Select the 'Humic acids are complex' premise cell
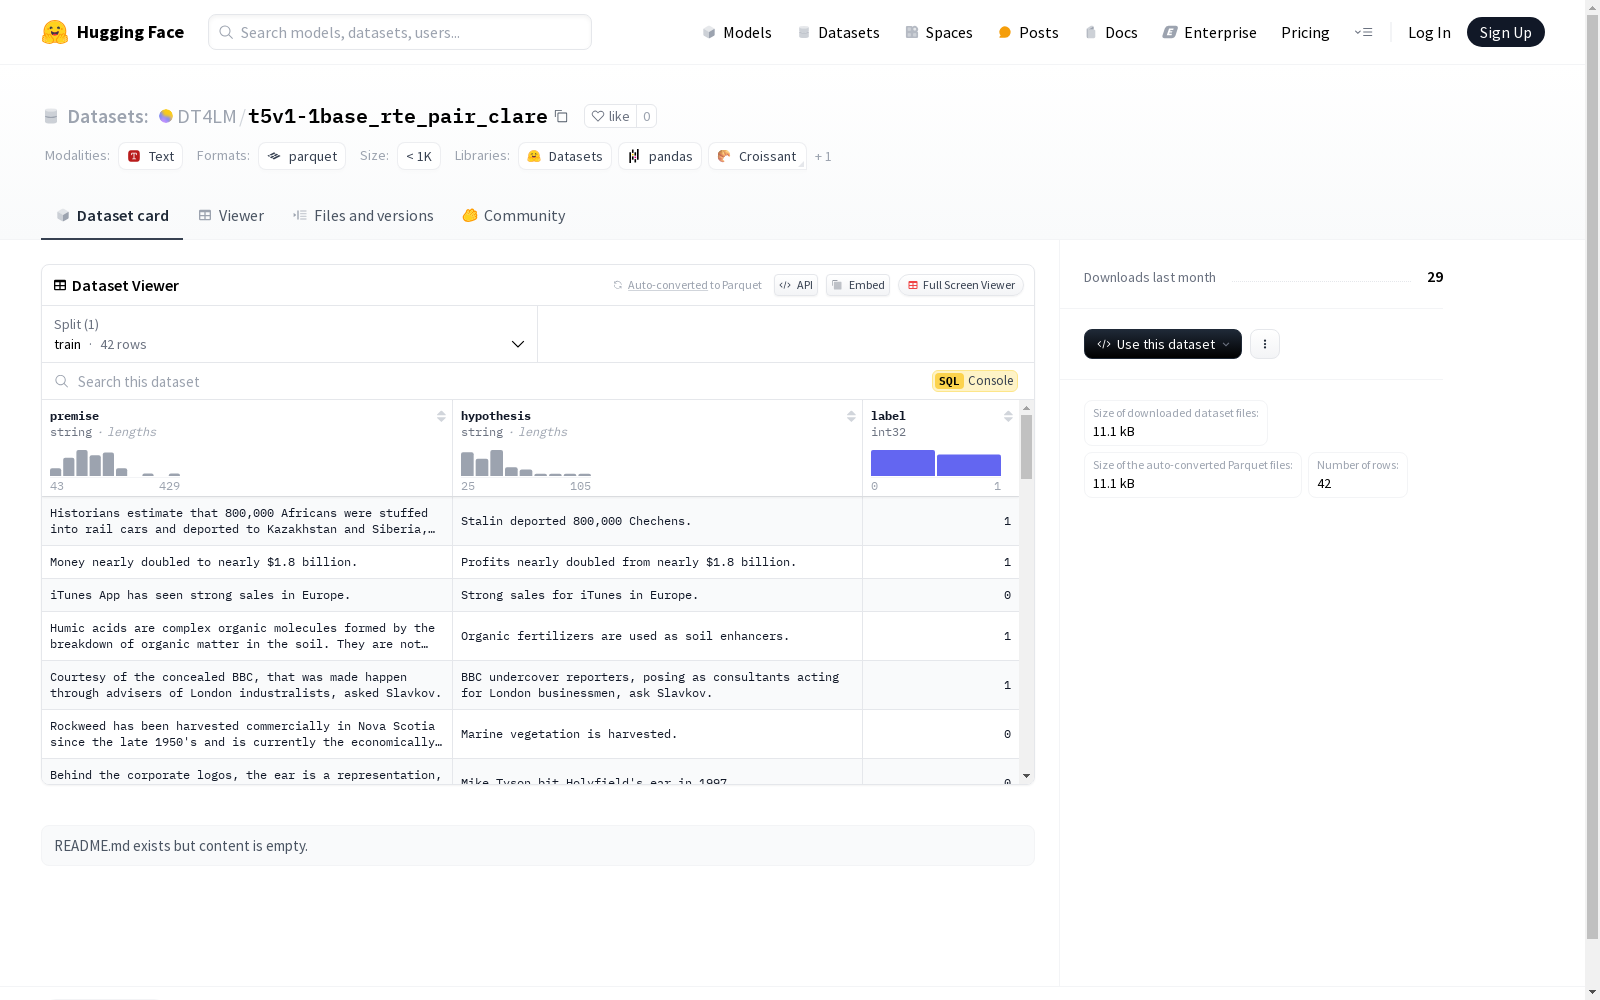The image size is (1600, 1000). (x=247, y=636)
